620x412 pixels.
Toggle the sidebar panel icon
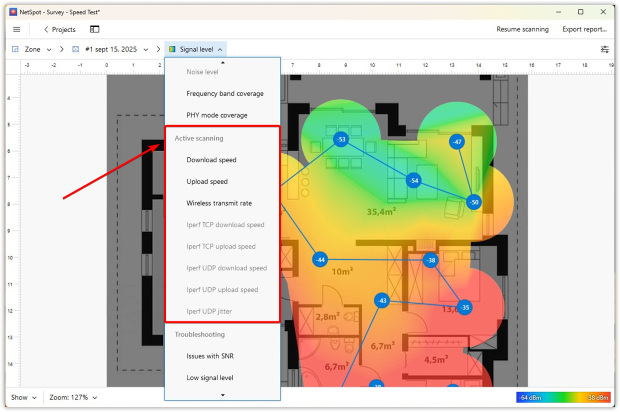[x=95, y=29]
